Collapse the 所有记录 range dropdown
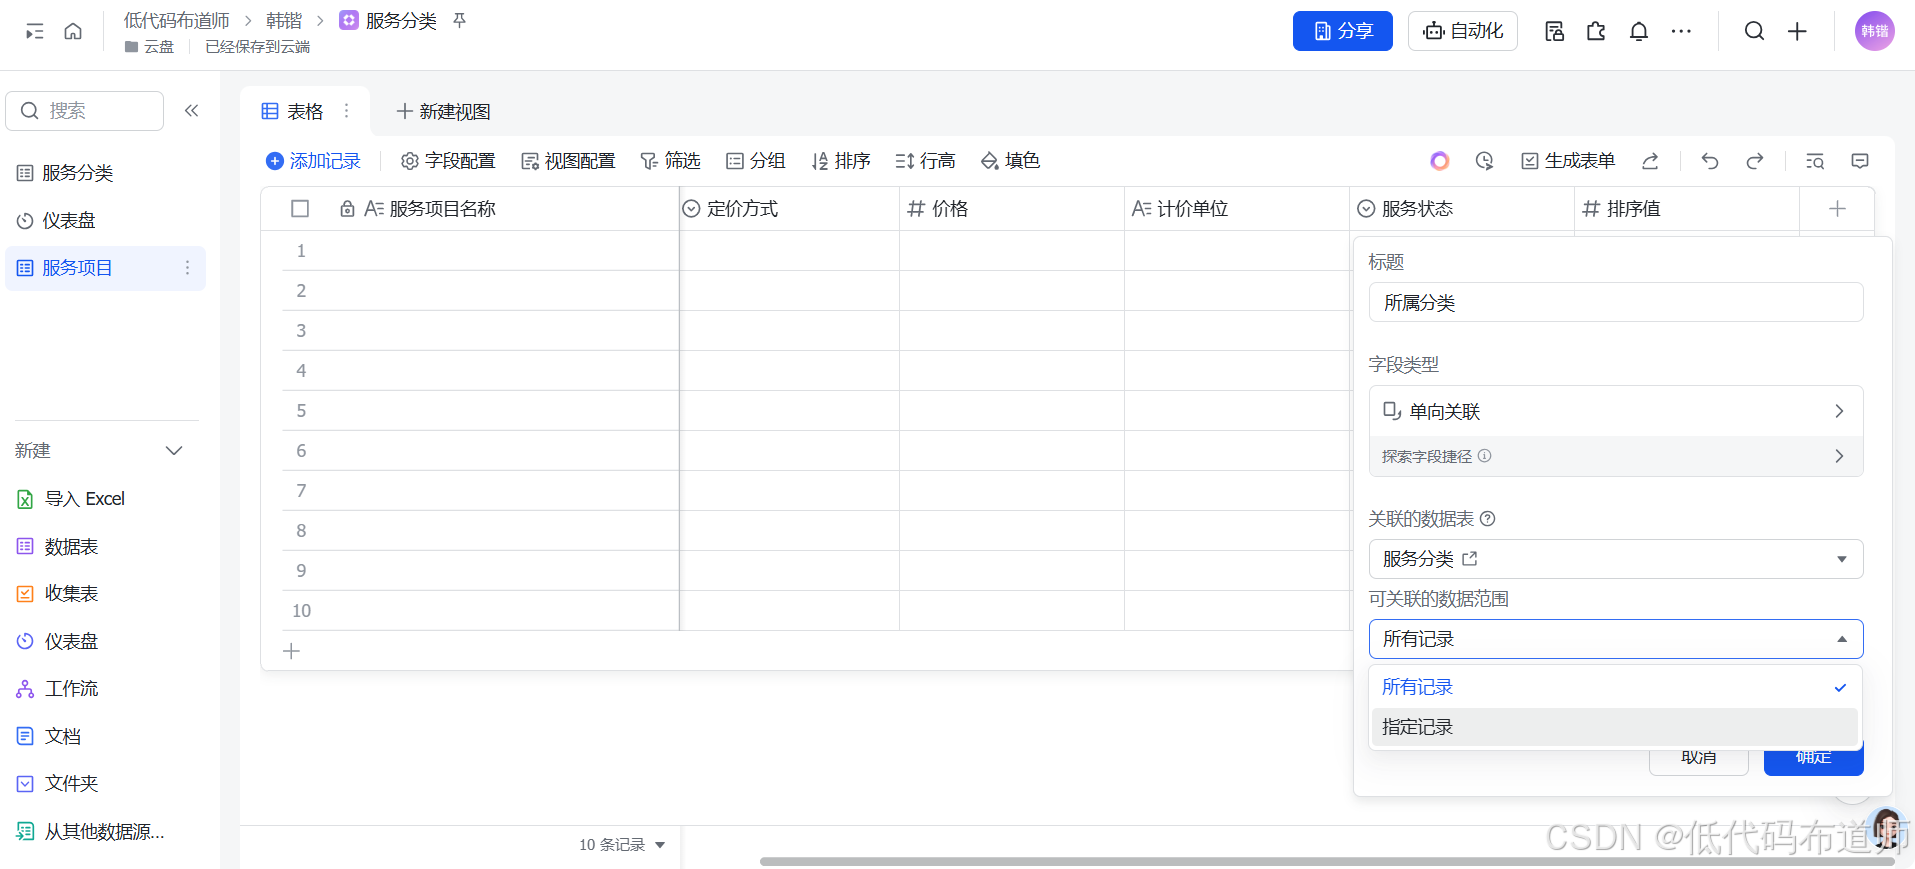Viewport: 1915px width, 869px height. tap(1615, 639)
